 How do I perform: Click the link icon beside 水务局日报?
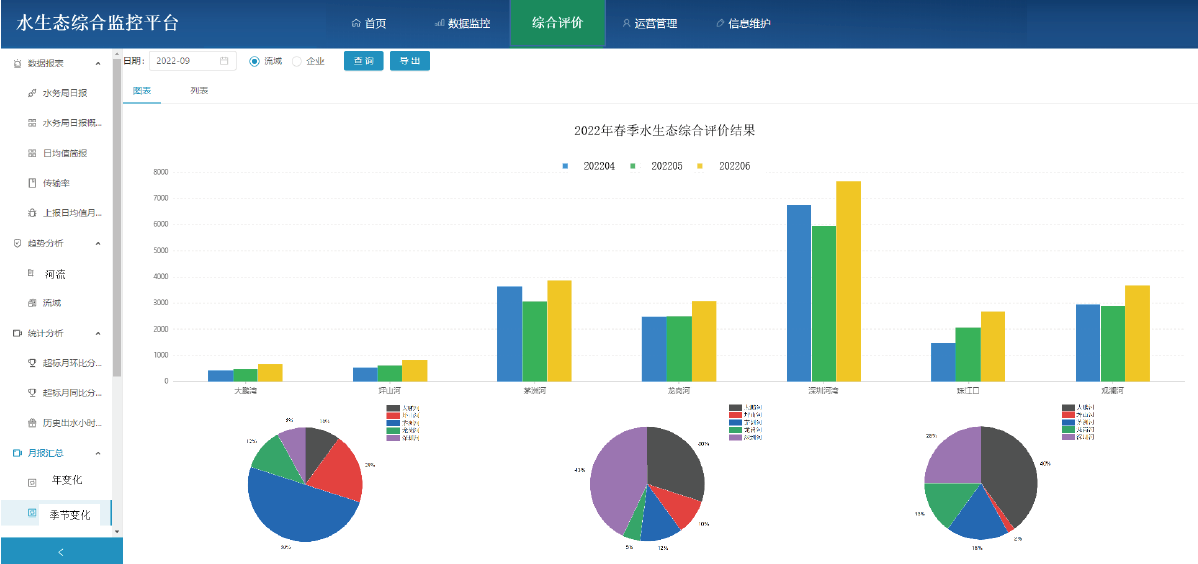pyautogui.click(x=32, y=93)
